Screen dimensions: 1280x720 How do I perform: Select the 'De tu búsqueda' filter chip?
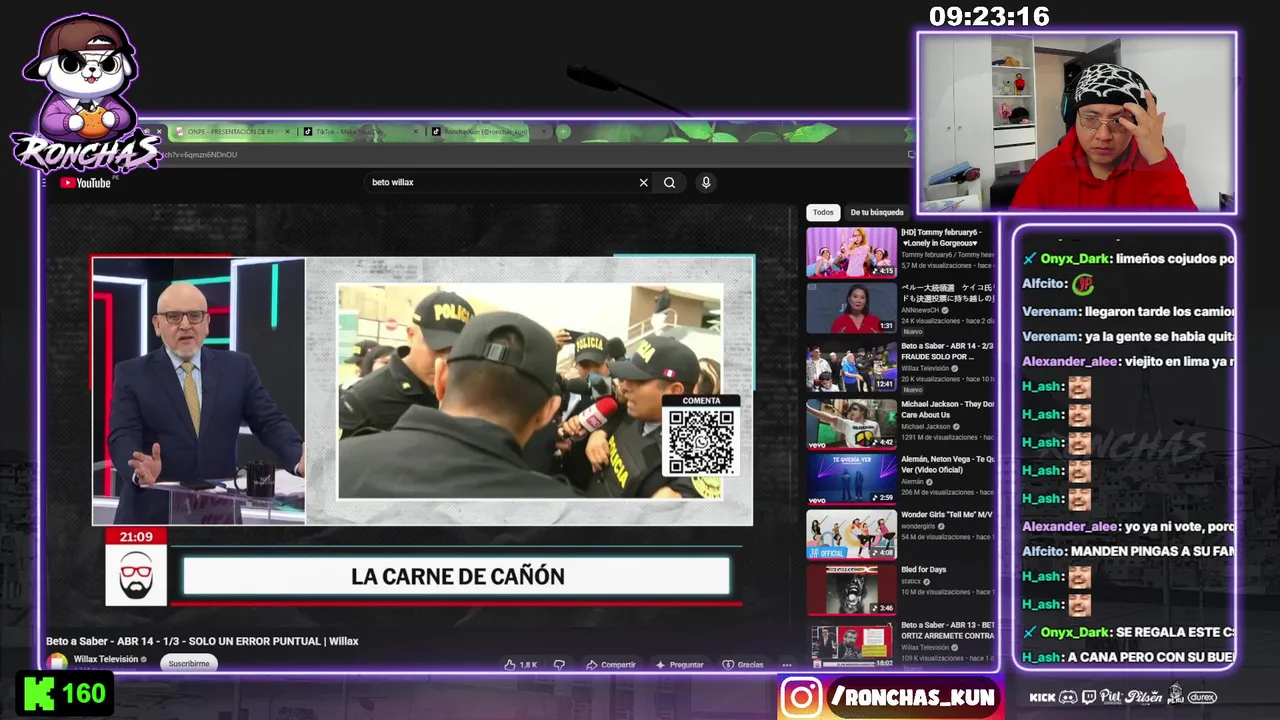[x=876, y=212]
